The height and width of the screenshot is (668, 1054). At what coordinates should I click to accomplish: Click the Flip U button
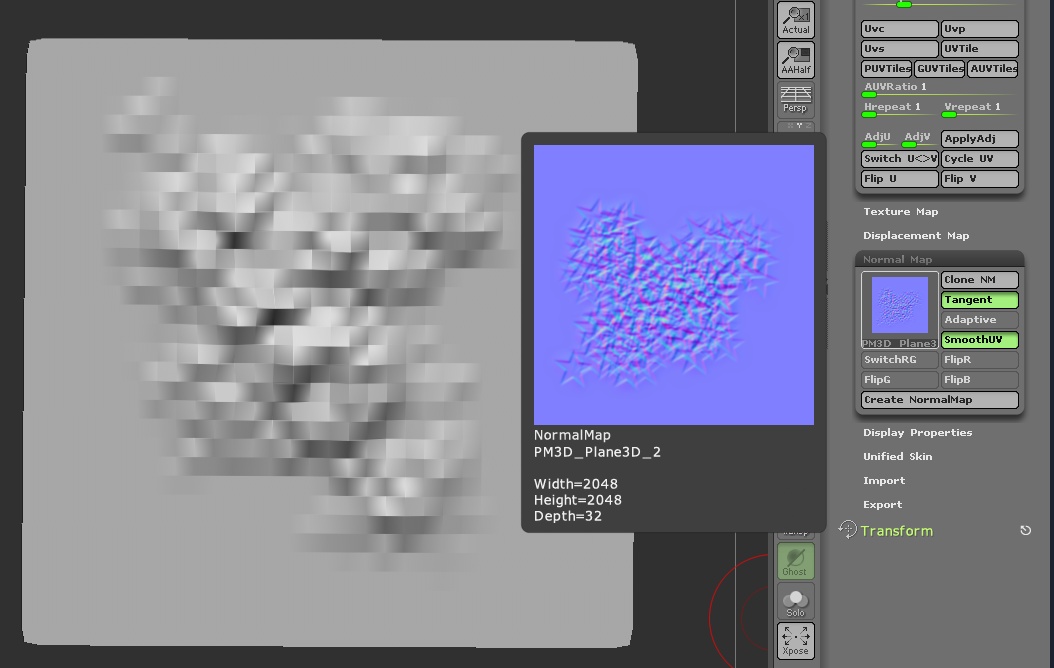click(x=899, y=179)
